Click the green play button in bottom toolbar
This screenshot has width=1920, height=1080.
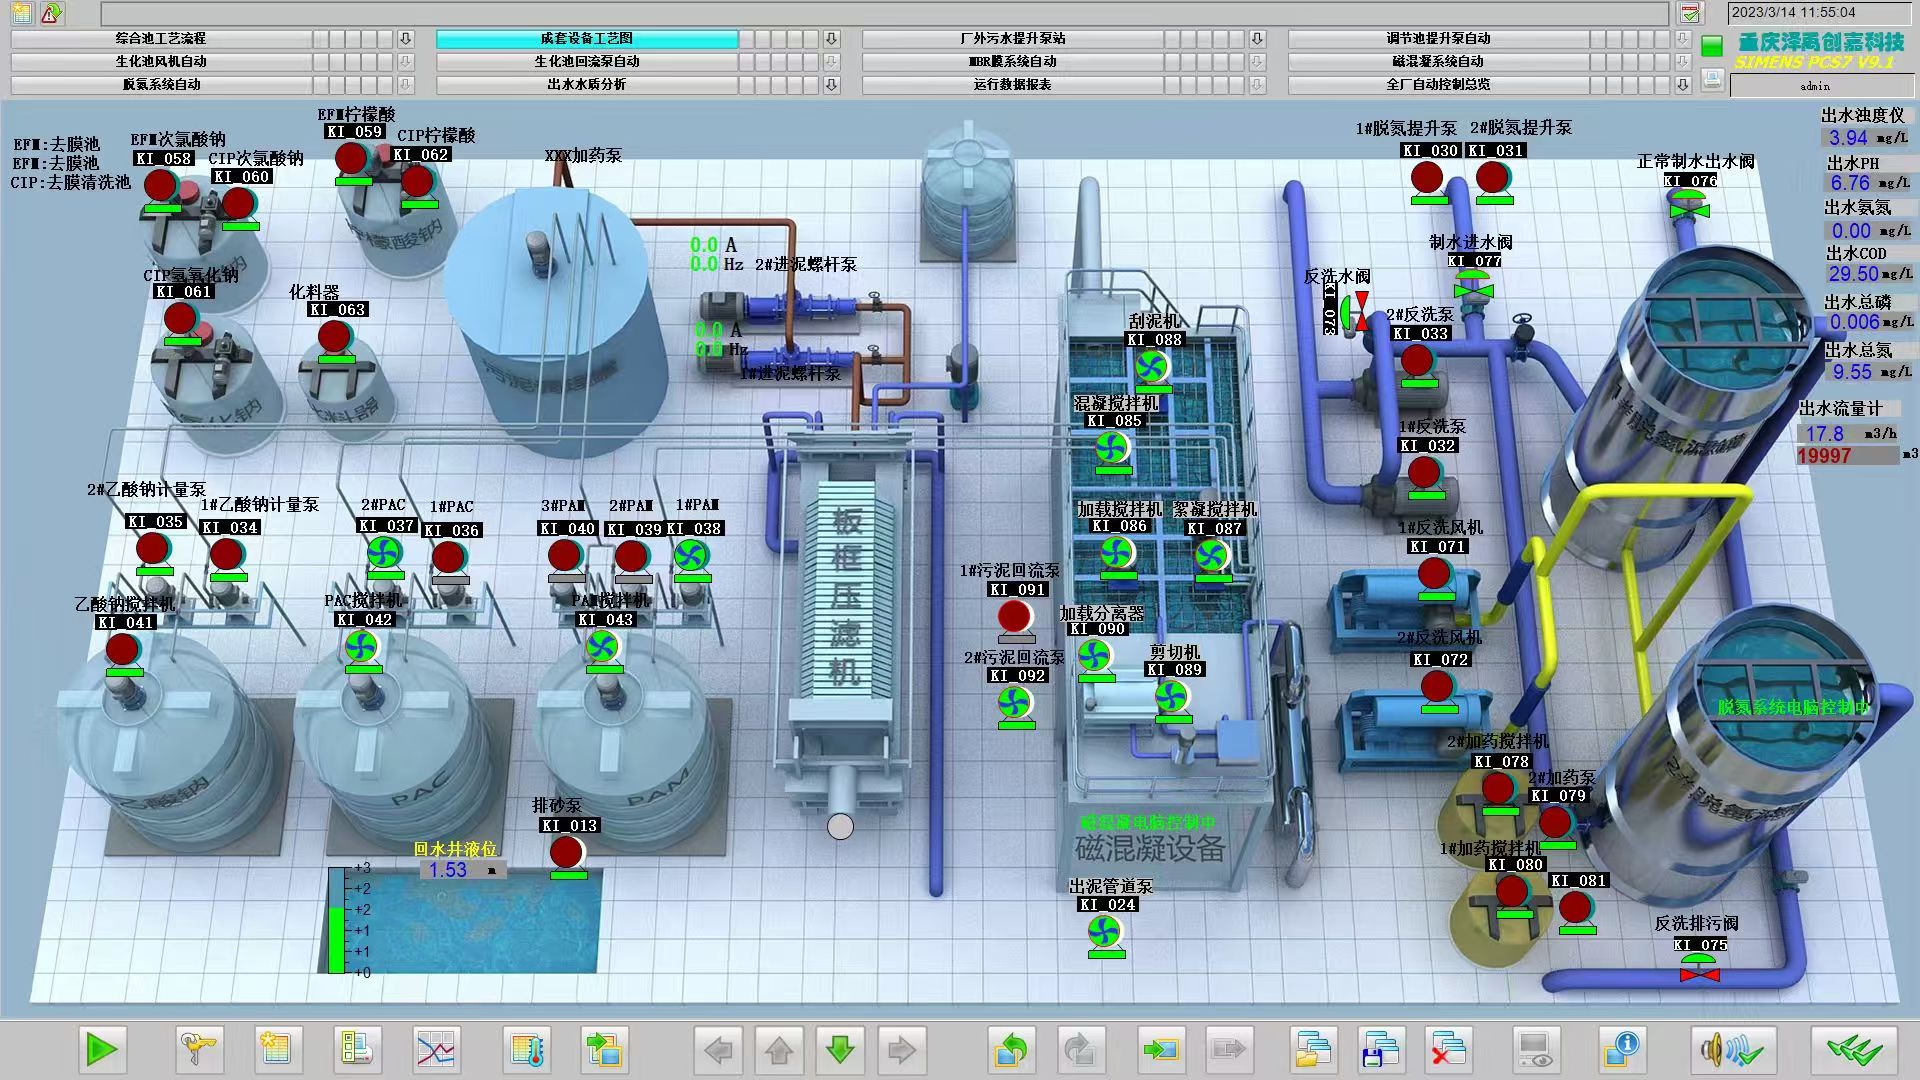(101, 1050)
